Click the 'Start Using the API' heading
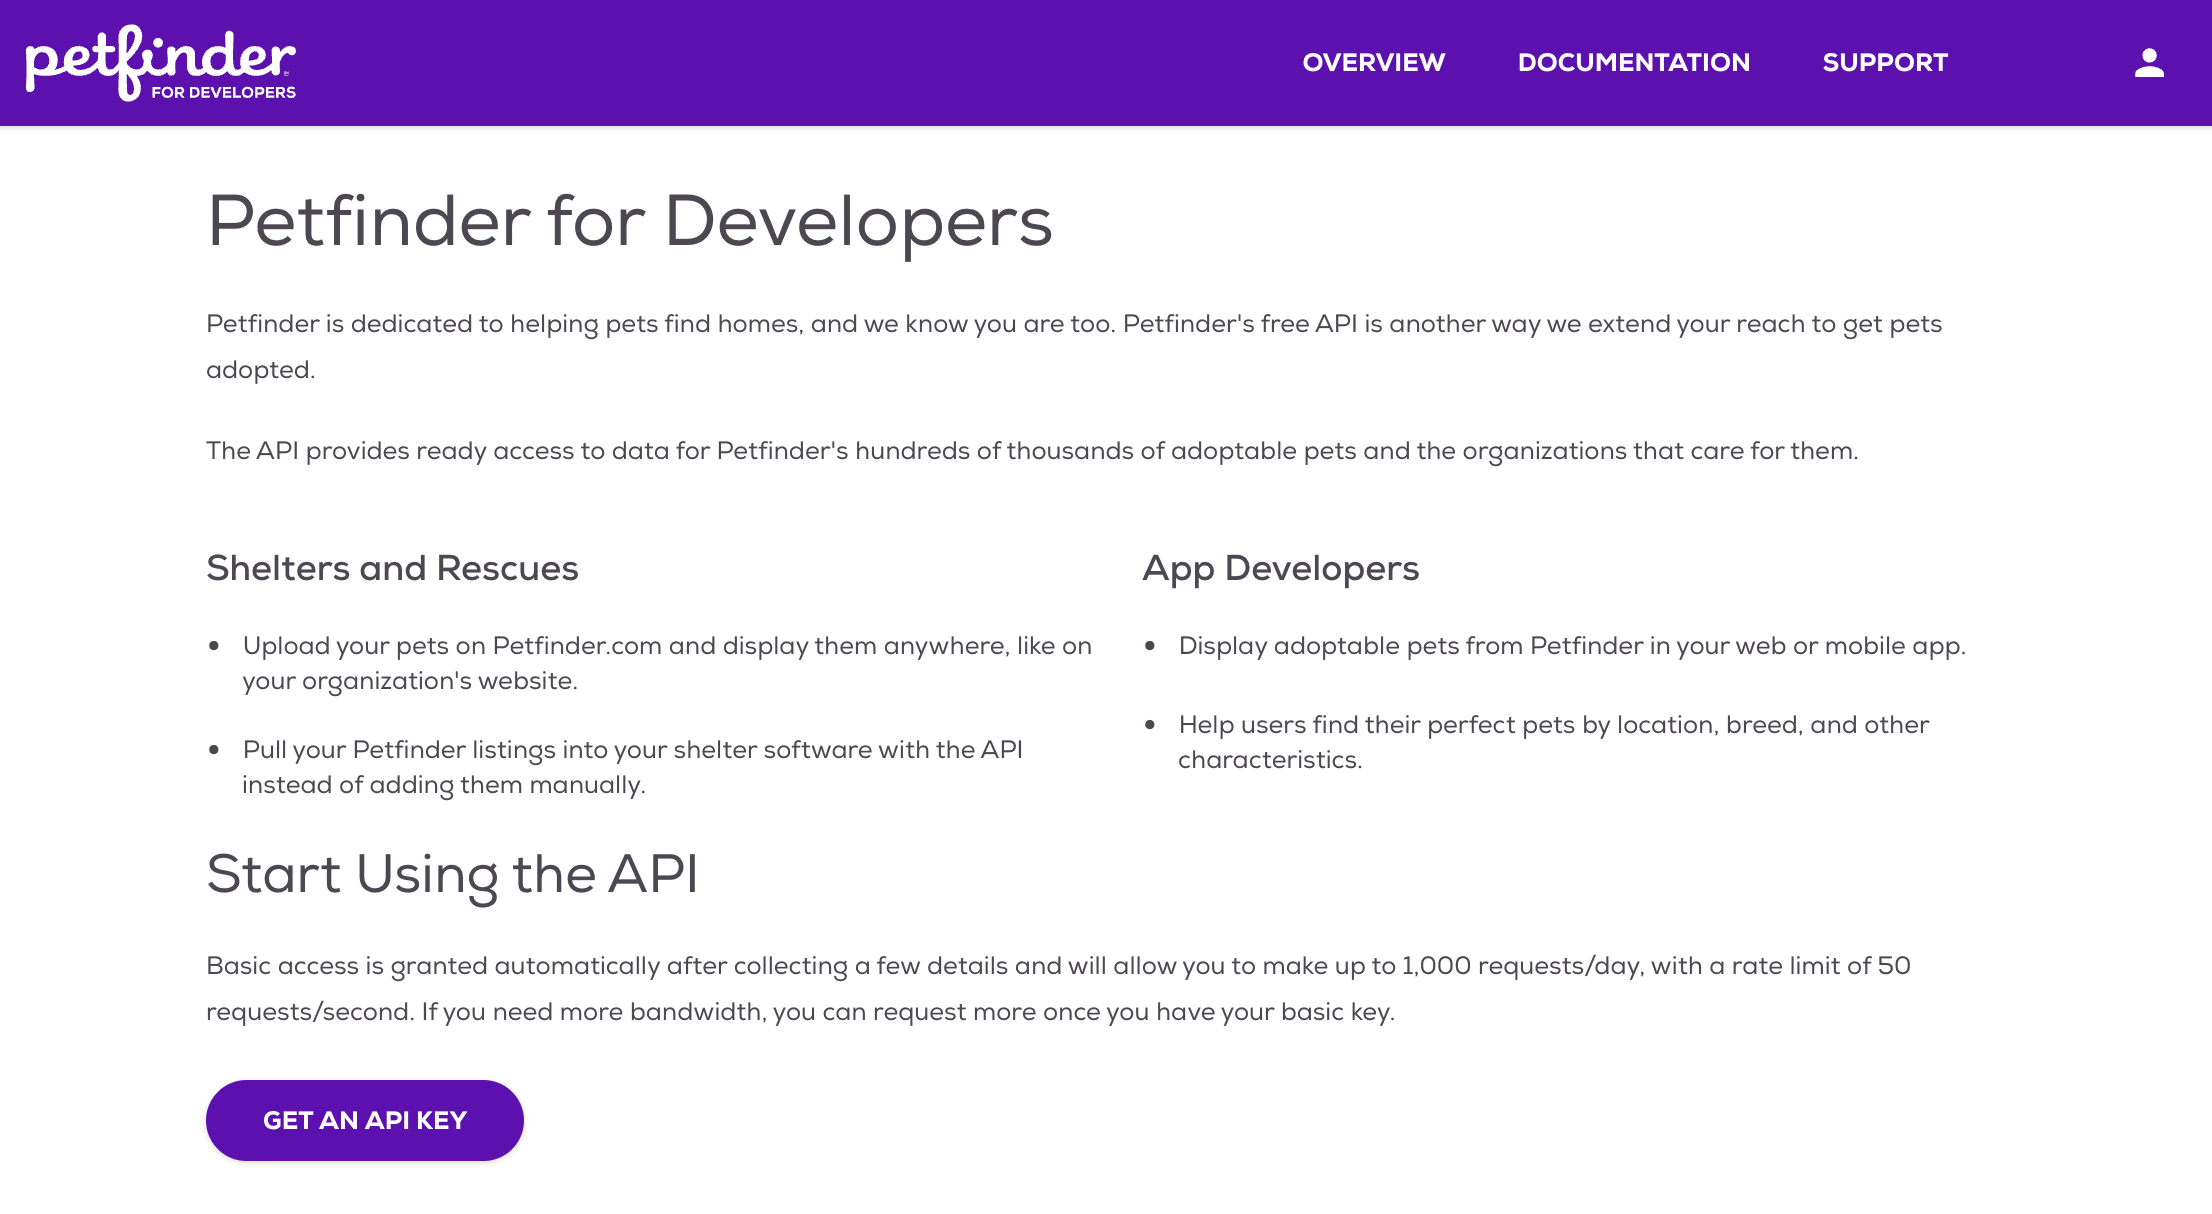This screenshot has height=1214, width=2212. click(x=452, y=874)
